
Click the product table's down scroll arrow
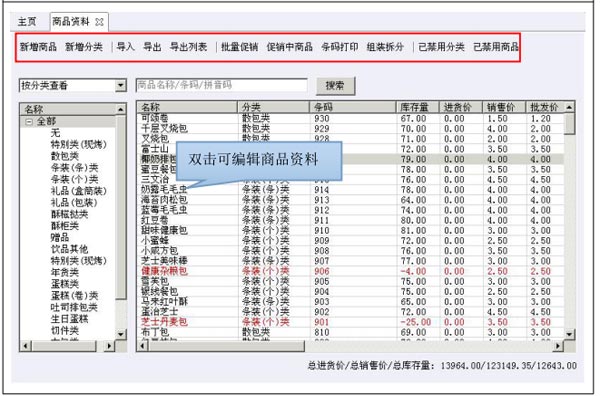tap(569, 334)
